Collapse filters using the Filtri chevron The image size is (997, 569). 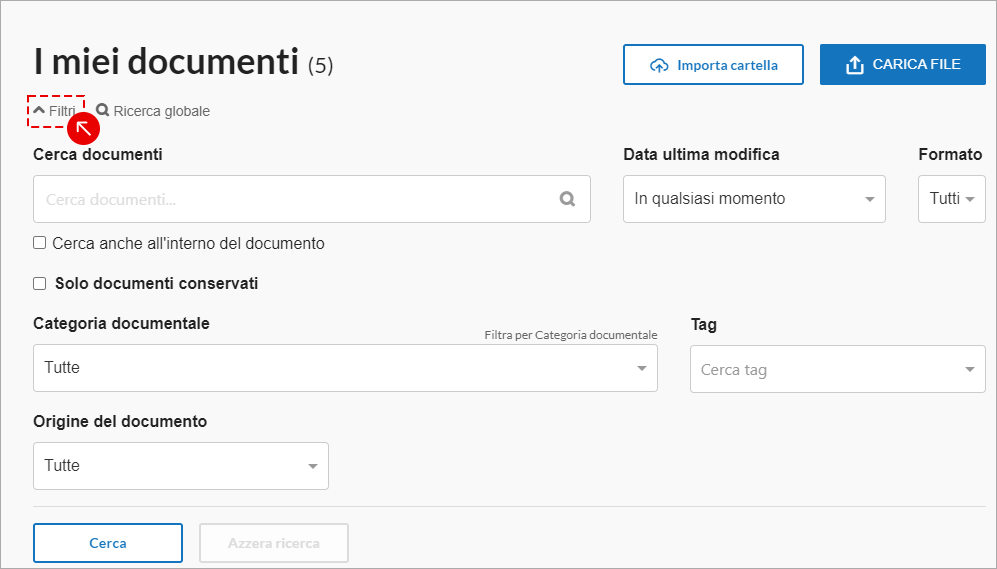pos(39,110)
